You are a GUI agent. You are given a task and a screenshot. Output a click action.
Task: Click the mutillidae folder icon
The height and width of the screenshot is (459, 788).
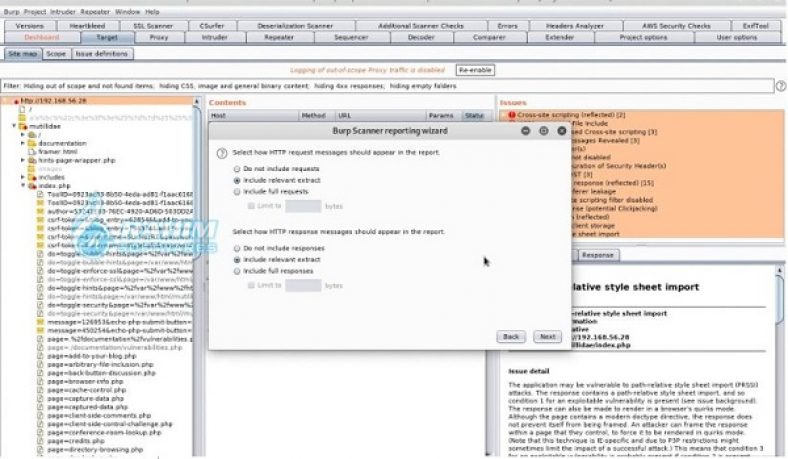[23, 126]
